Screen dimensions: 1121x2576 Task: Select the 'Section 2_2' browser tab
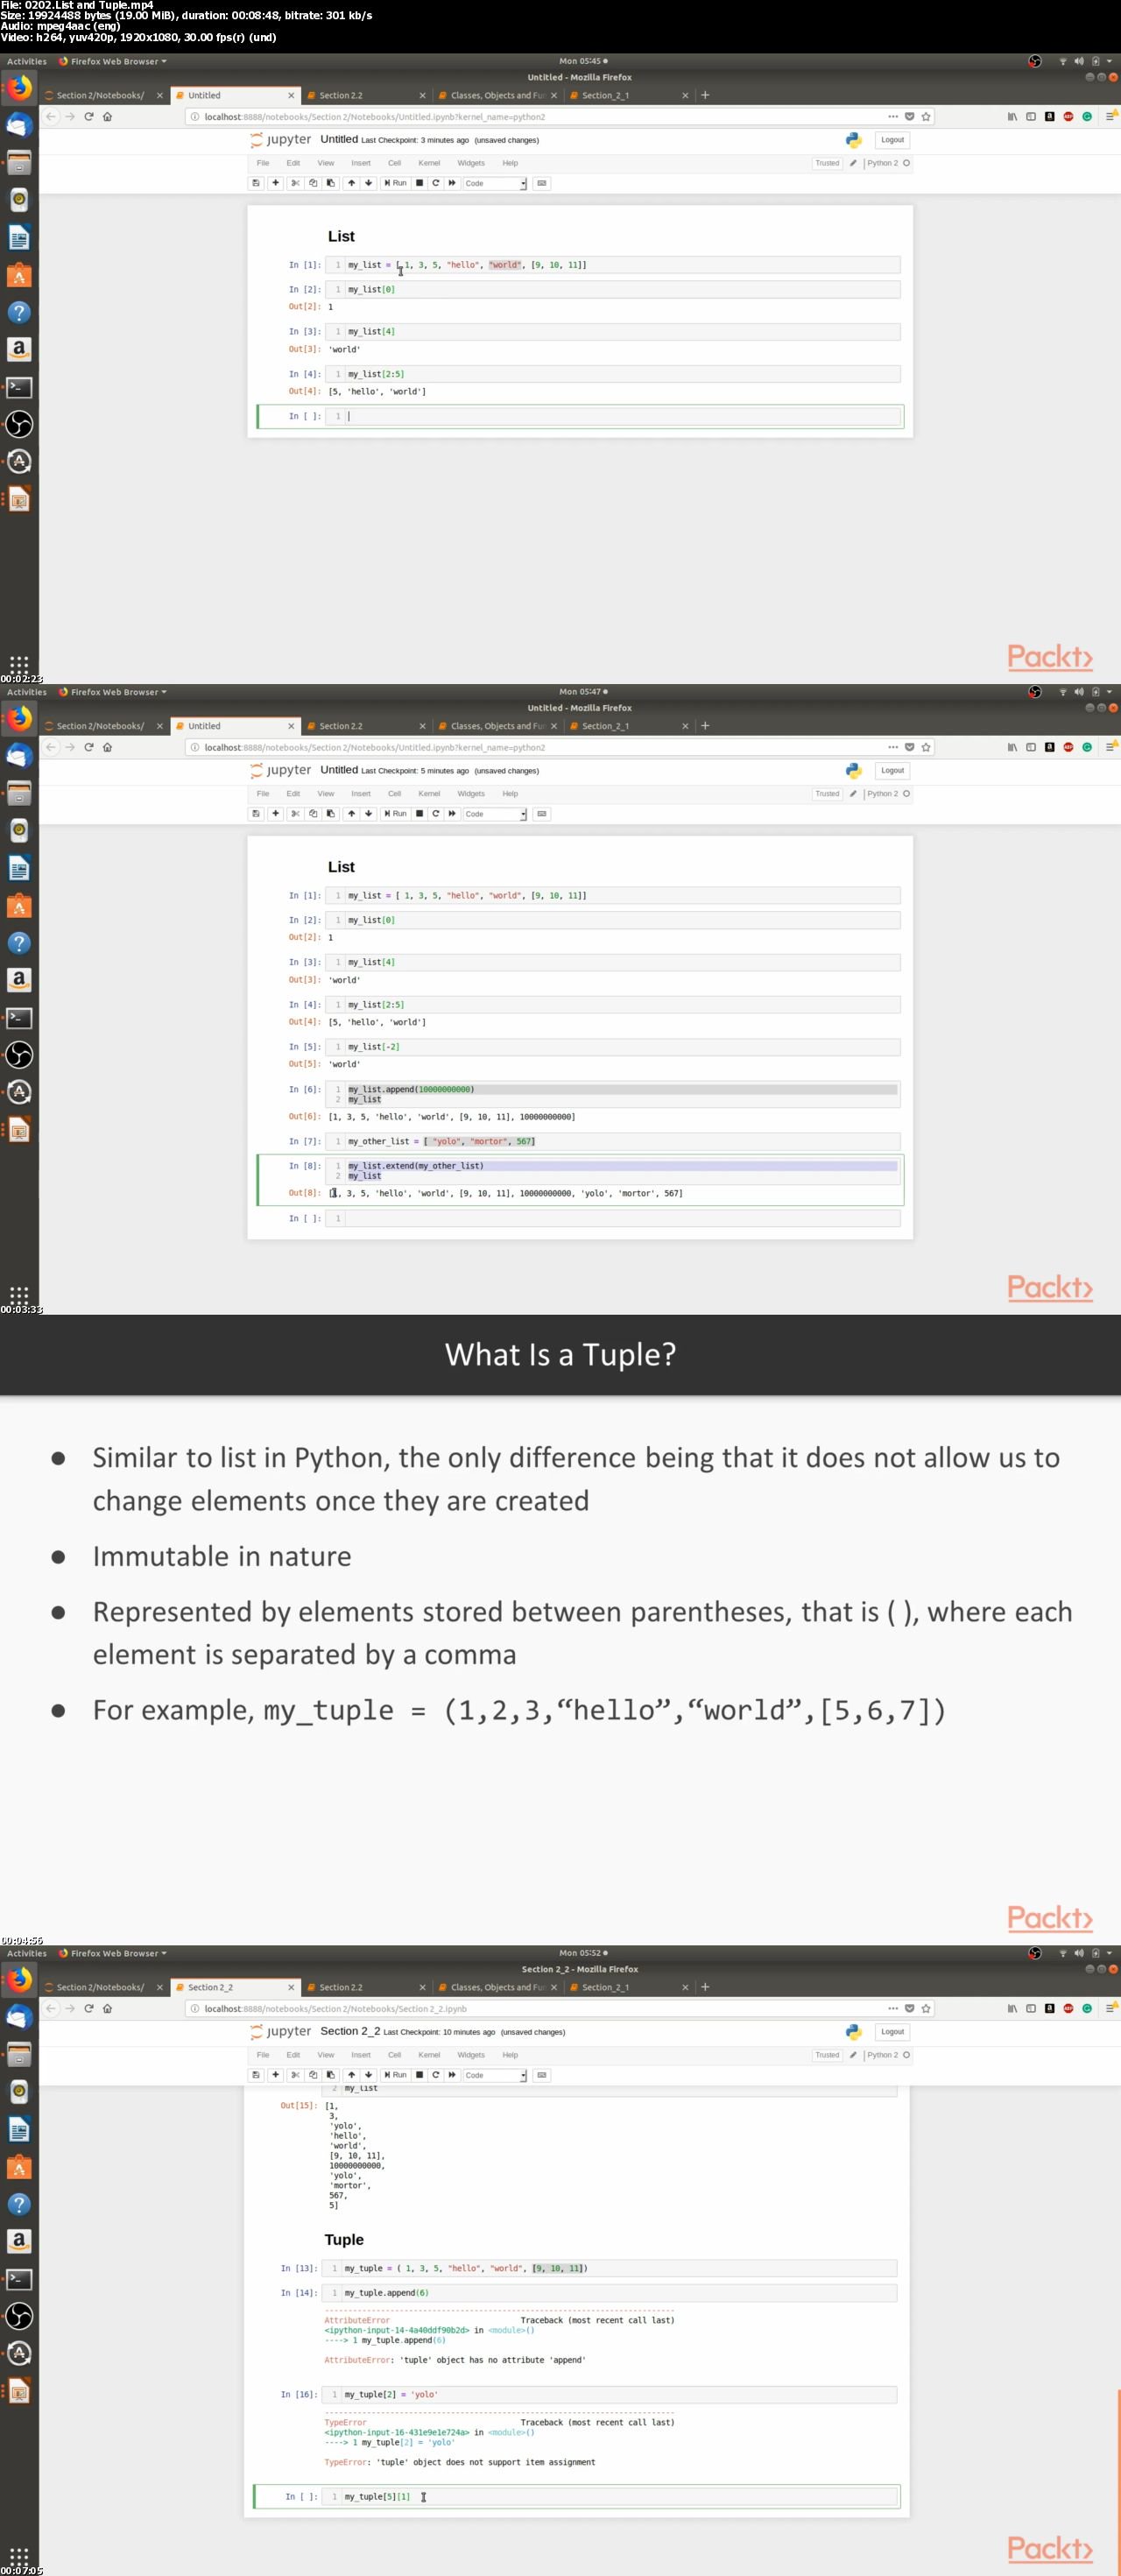pos(234,1987)
